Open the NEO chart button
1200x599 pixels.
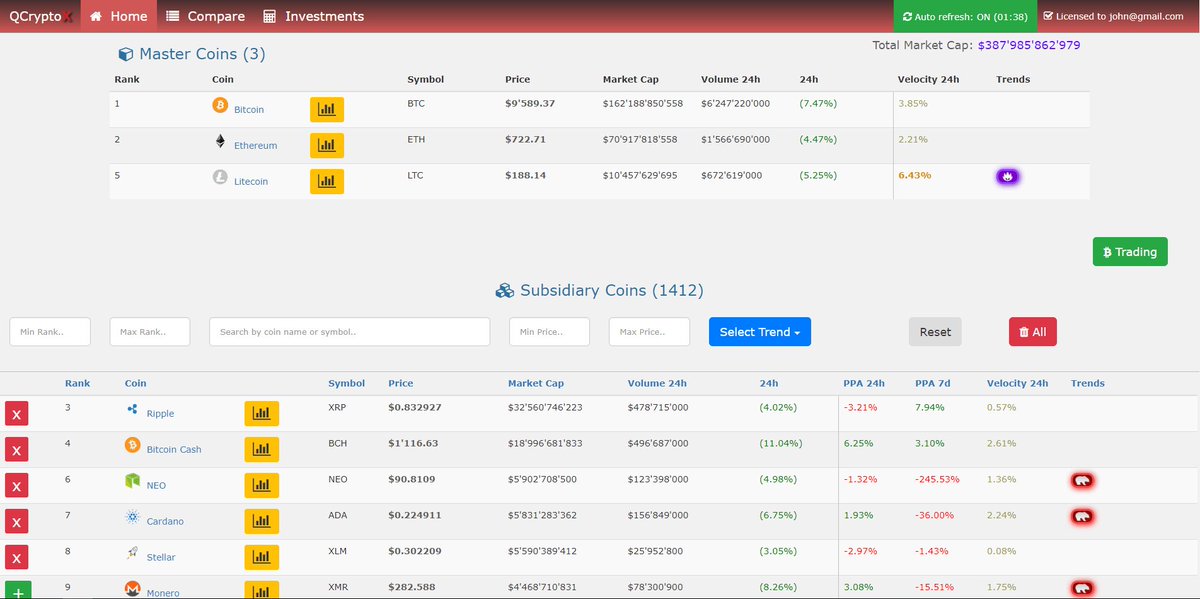(262, 485)
